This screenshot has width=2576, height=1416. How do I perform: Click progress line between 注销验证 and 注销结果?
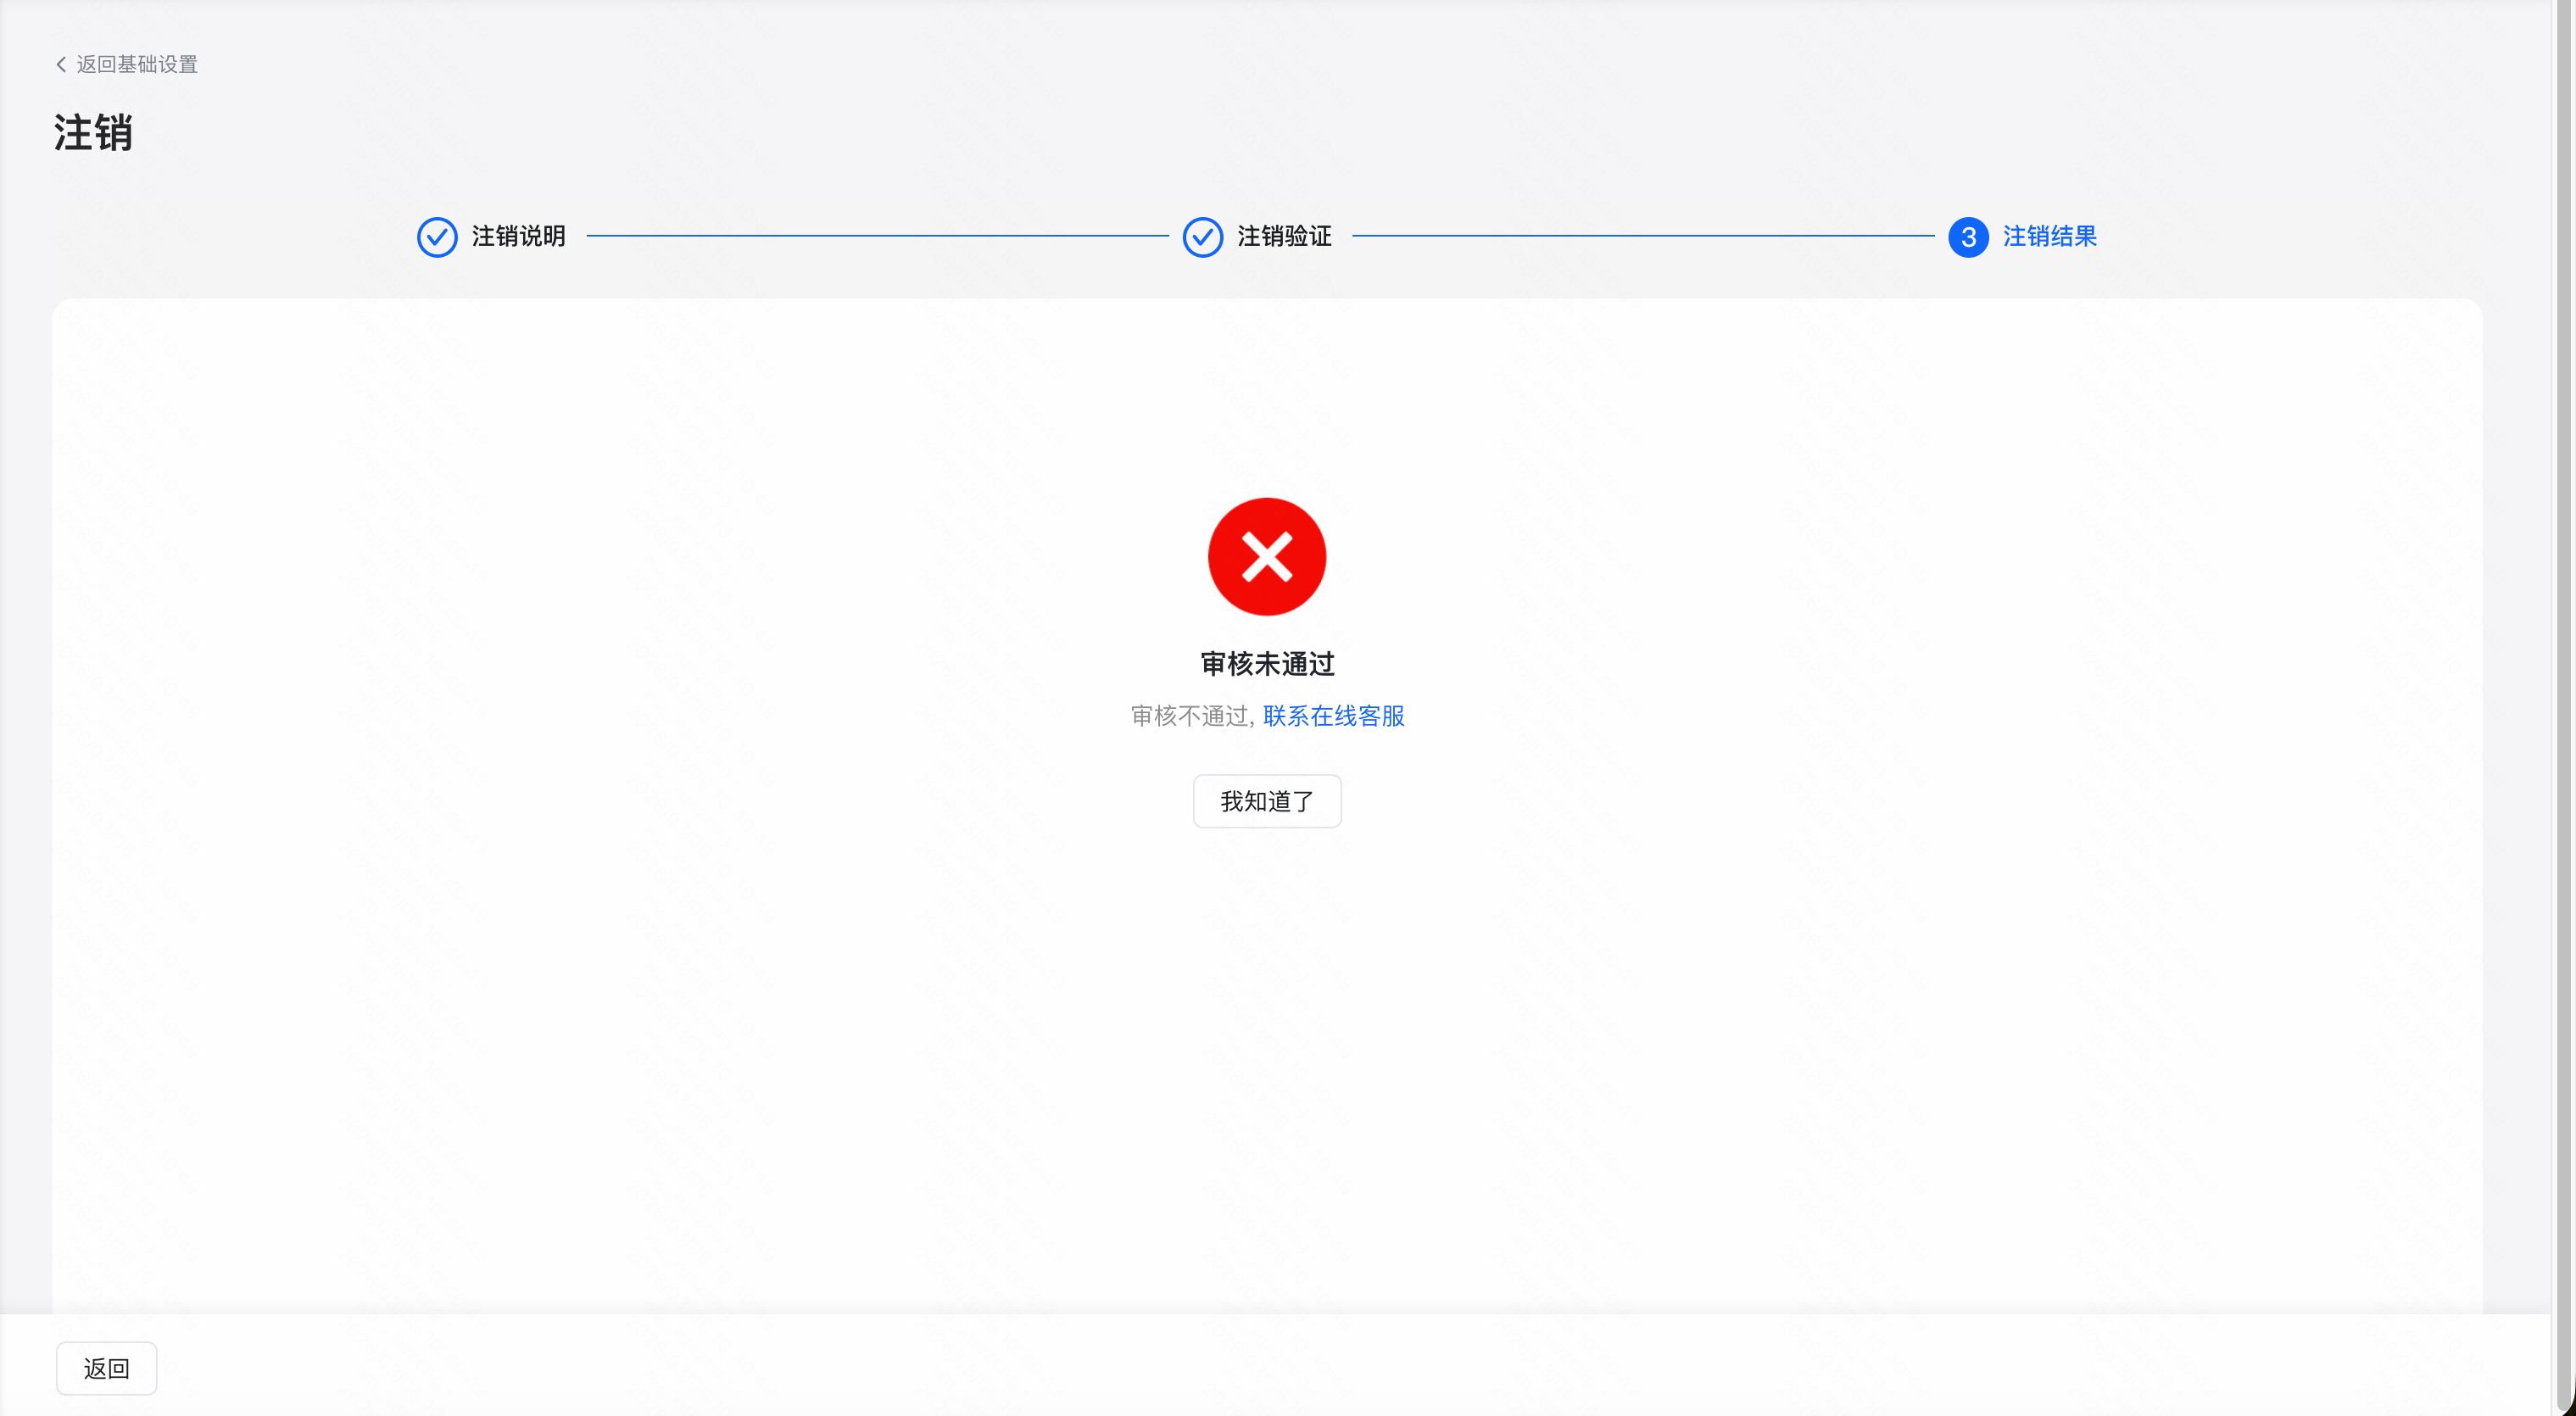pyautogui.click(x=1642, y=236)
